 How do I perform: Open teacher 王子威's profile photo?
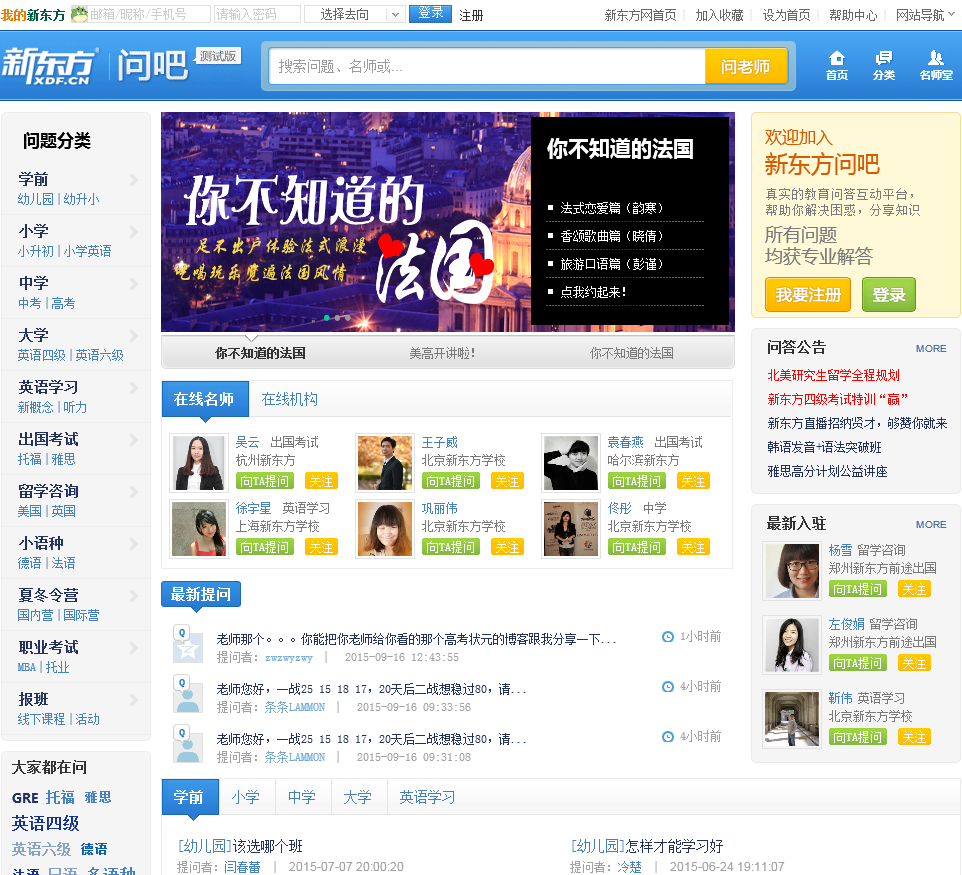click(x=385, y=463)
